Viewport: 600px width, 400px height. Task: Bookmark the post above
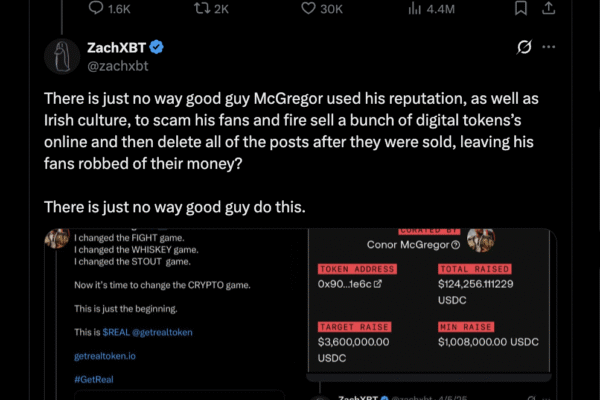(520, 8)
